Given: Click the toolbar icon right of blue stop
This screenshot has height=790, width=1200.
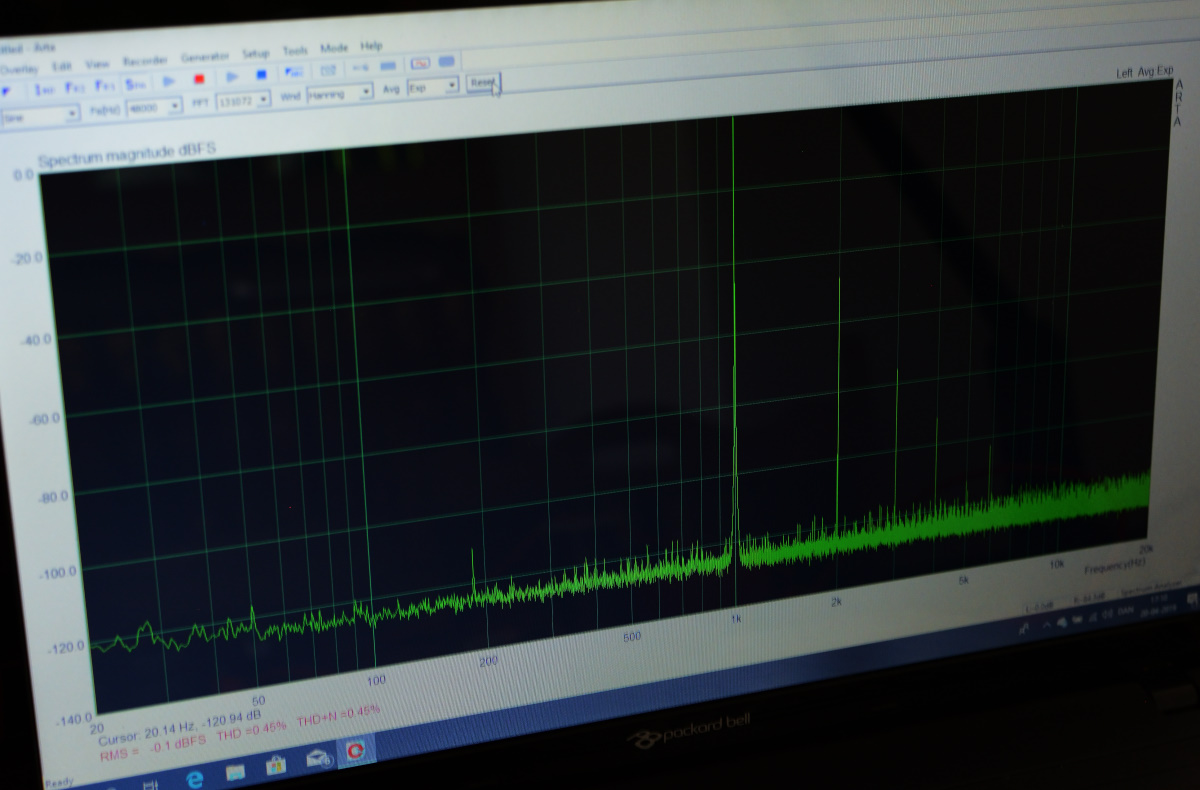Looking at the screenshot, I should (x=294, y=72).
